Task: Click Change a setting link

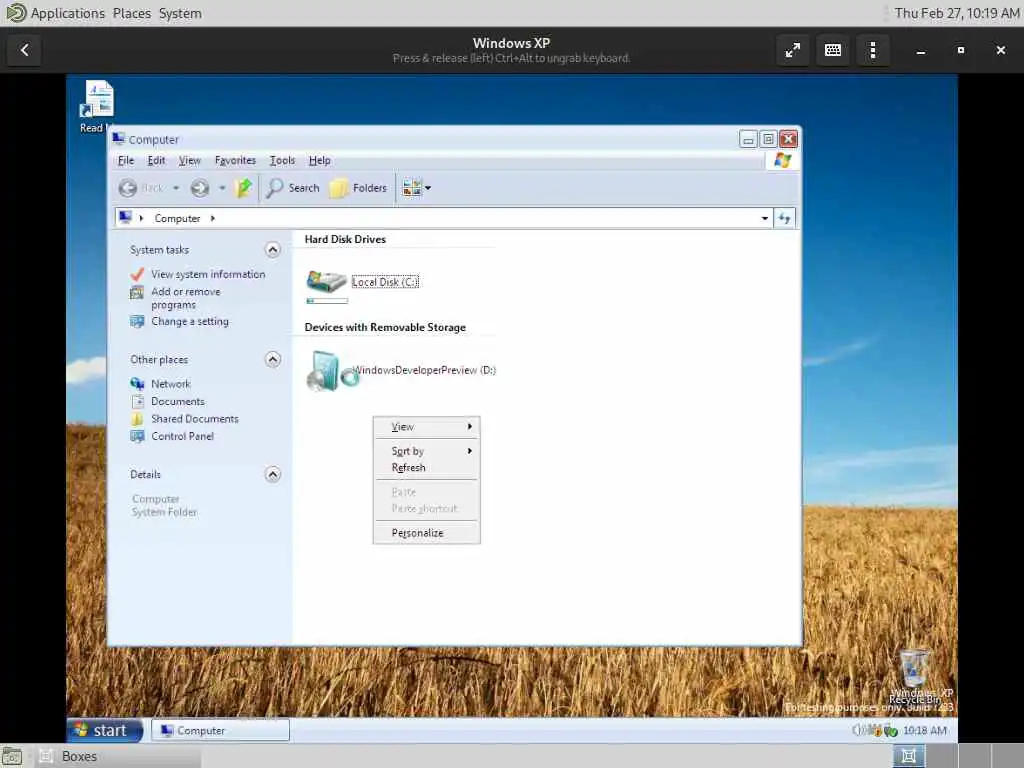Action: tap(189, 321)
